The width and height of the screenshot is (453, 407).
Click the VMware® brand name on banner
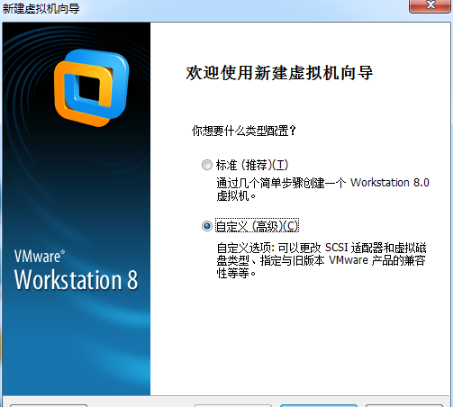(x=39, y=256)
